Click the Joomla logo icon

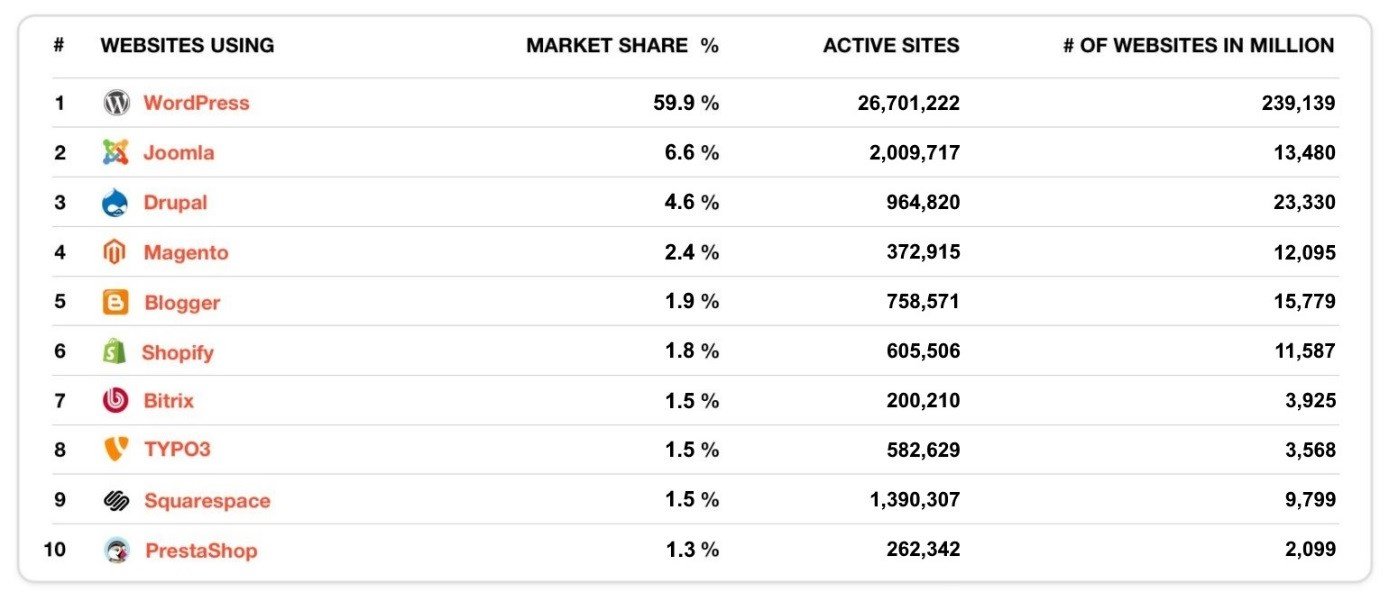pos(116,153)
